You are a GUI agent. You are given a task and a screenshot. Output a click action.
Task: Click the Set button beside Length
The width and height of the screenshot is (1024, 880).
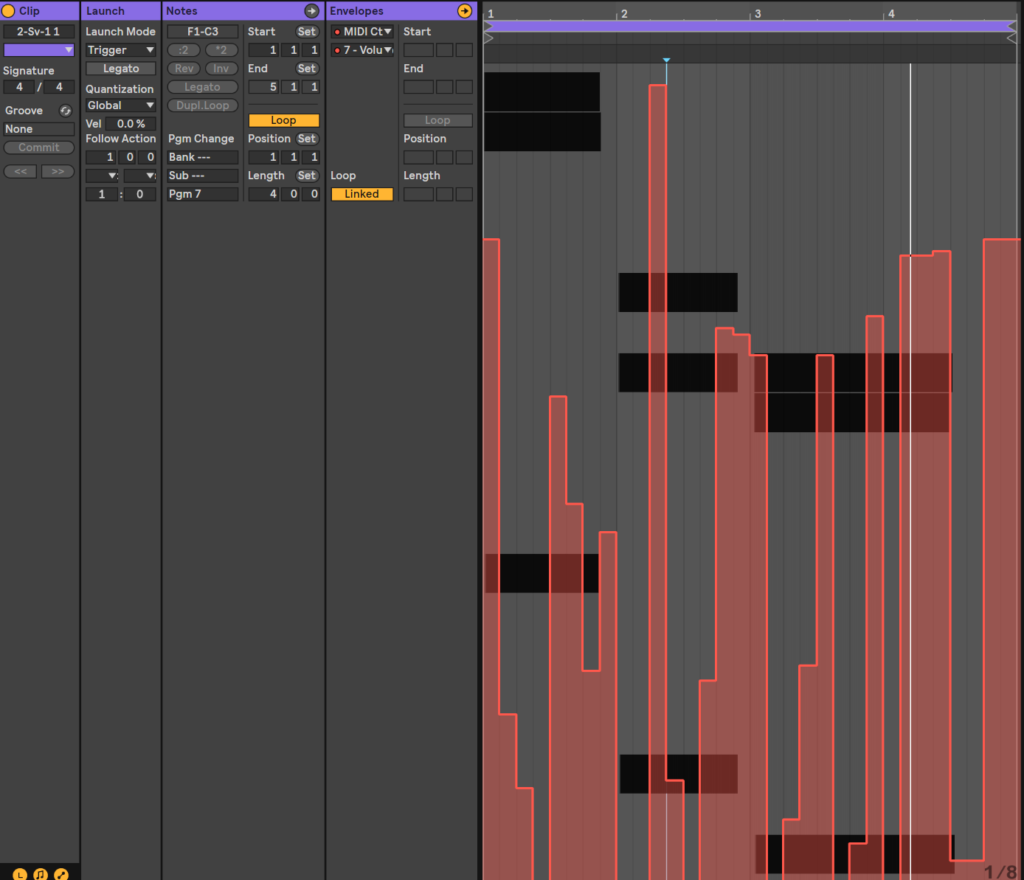coord(307,176)
